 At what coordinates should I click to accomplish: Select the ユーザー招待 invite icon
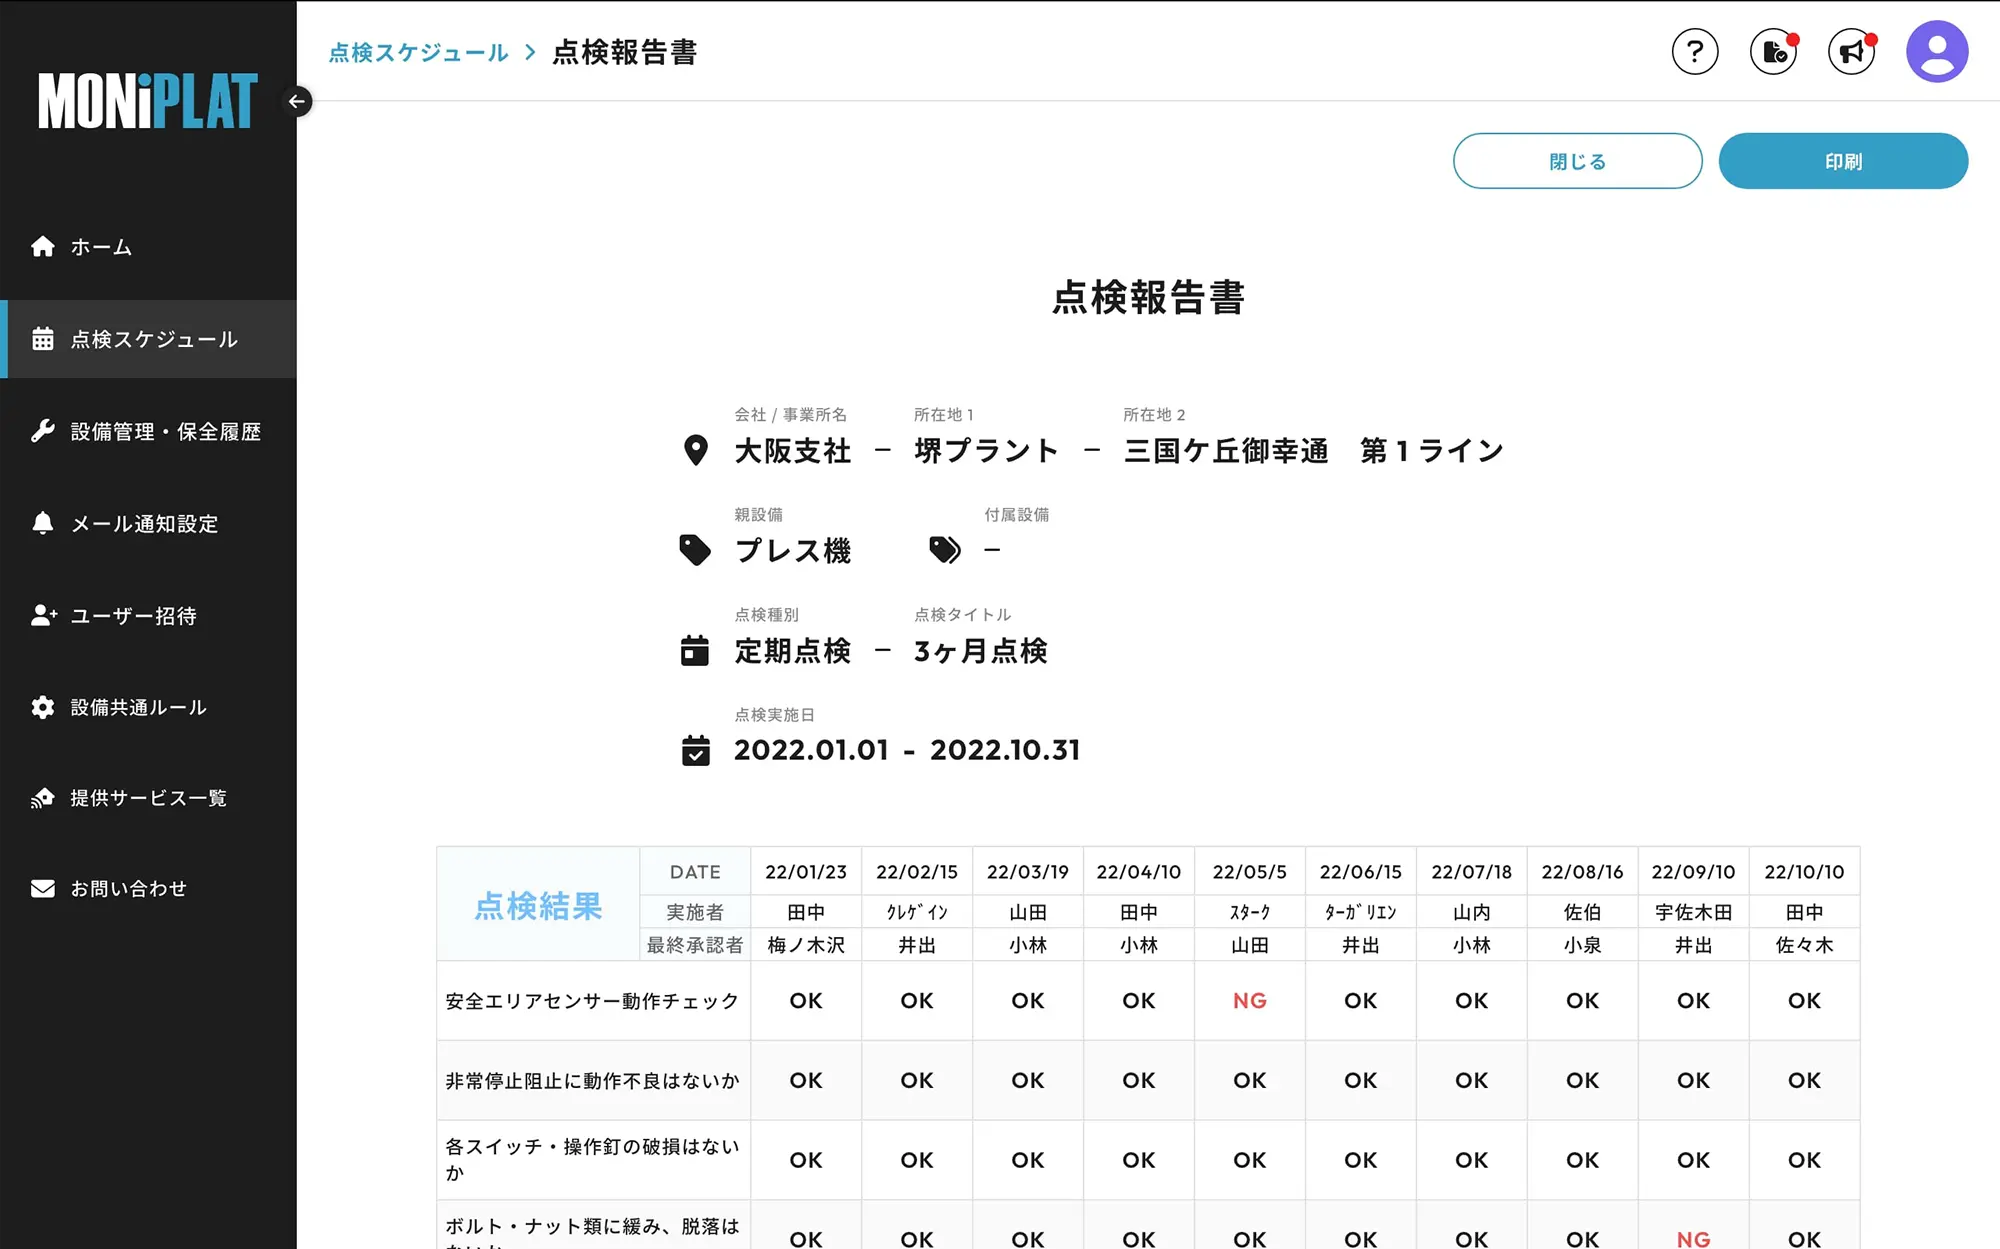click(x=44, y=616)
